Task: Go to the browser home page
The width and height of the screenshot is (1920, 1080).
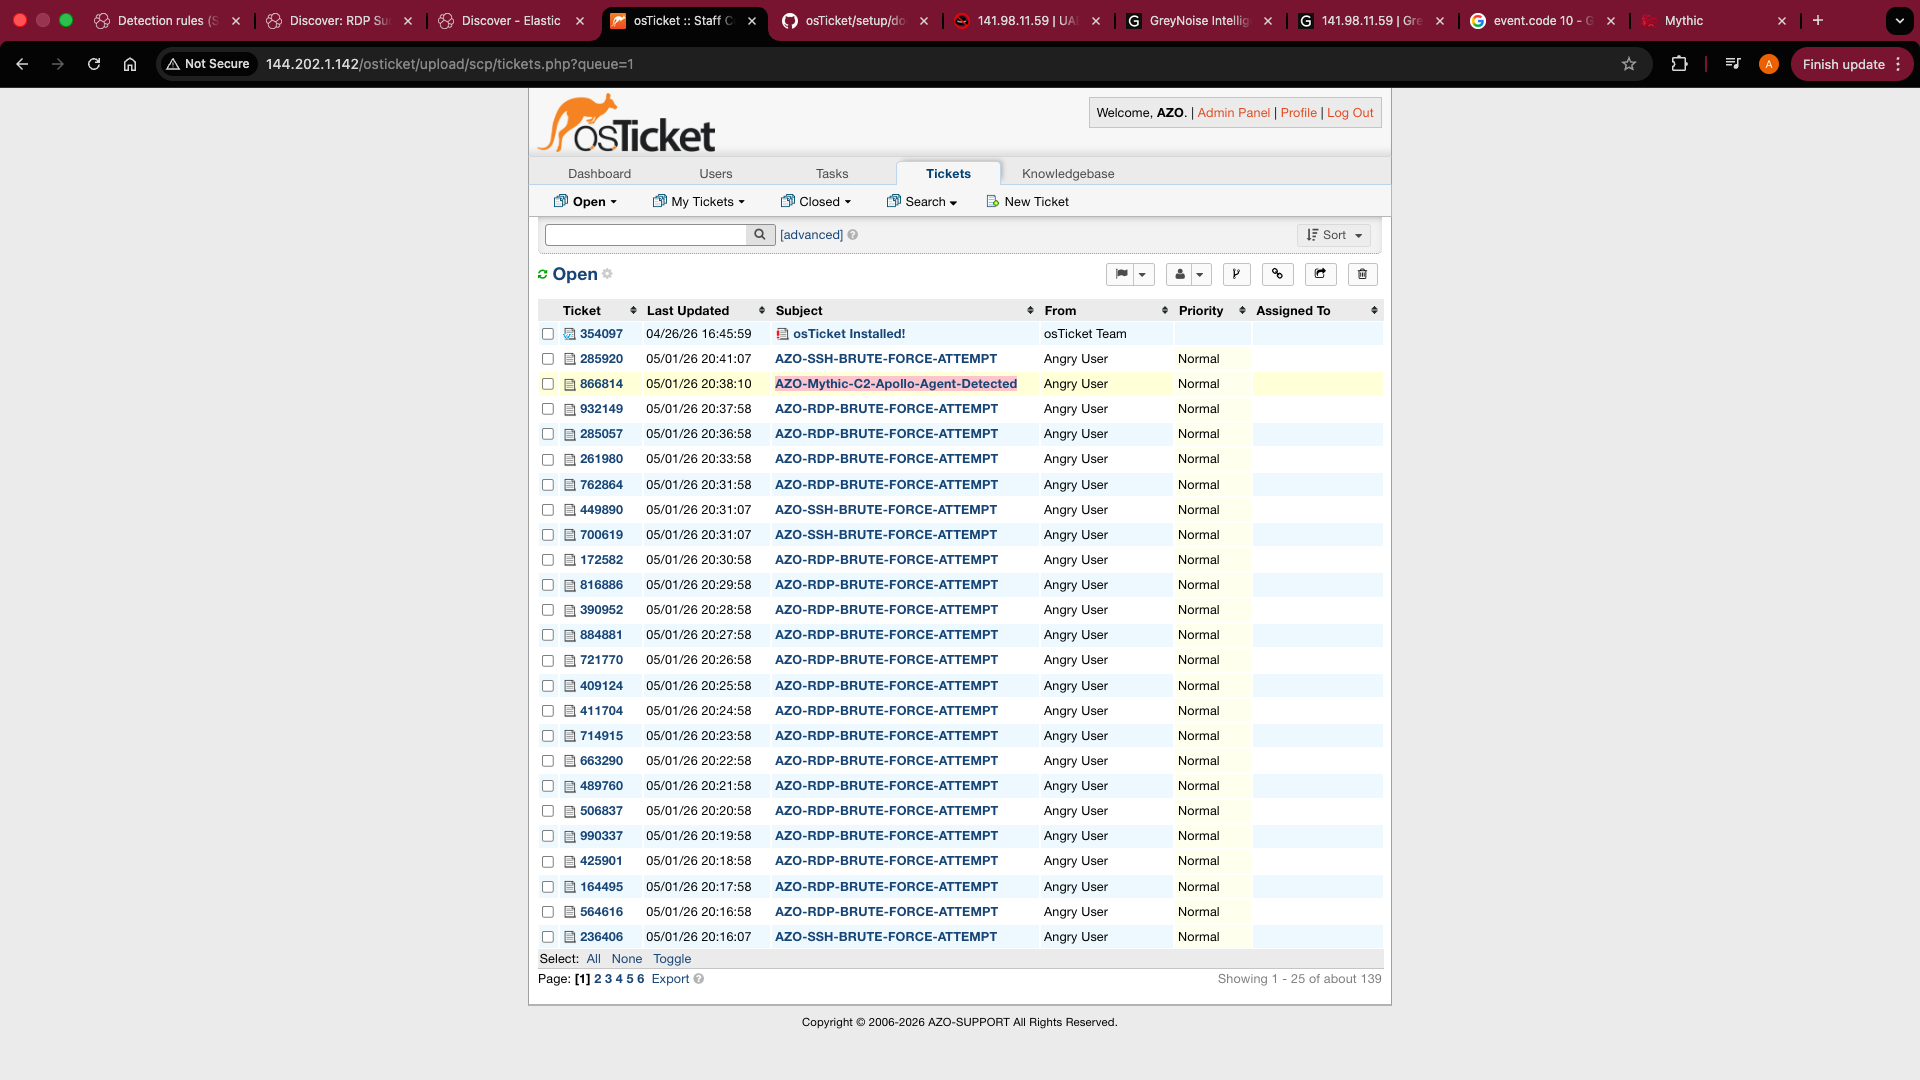Action: (130, 64)
